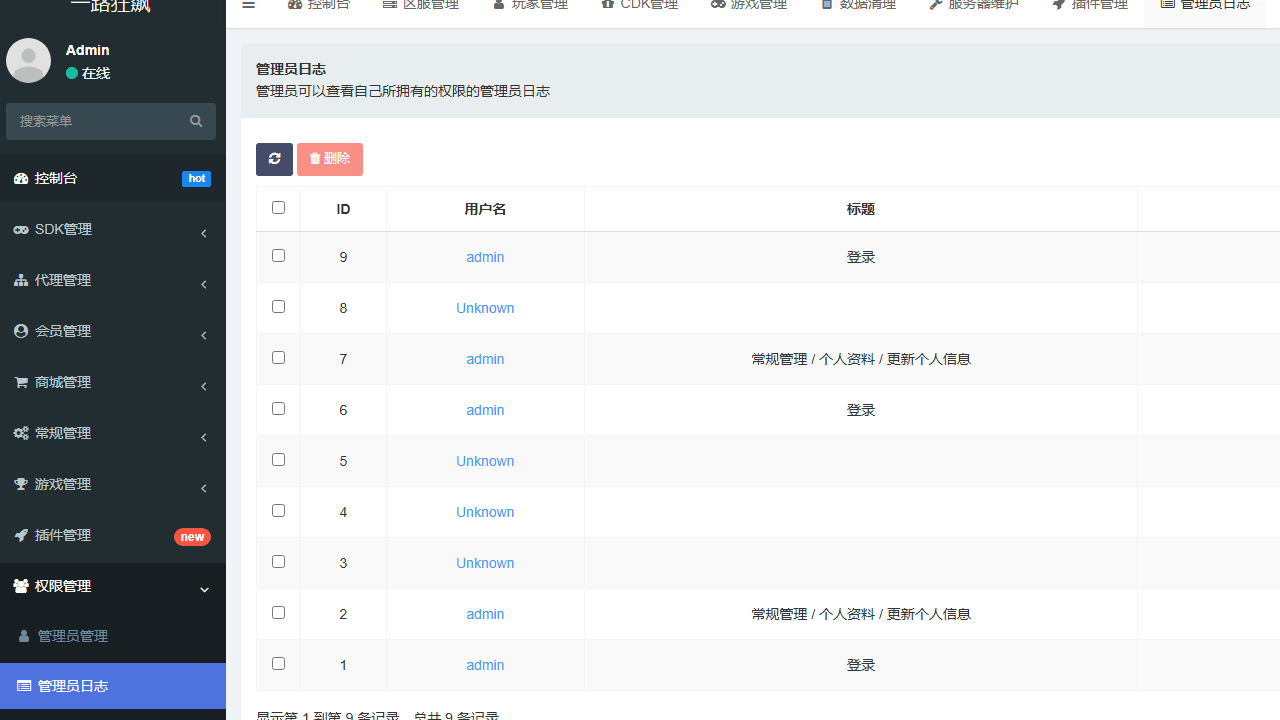Expand the 常规管理 sidebar menu
The height and width of the screenshot is (720, 1280).
113,433
